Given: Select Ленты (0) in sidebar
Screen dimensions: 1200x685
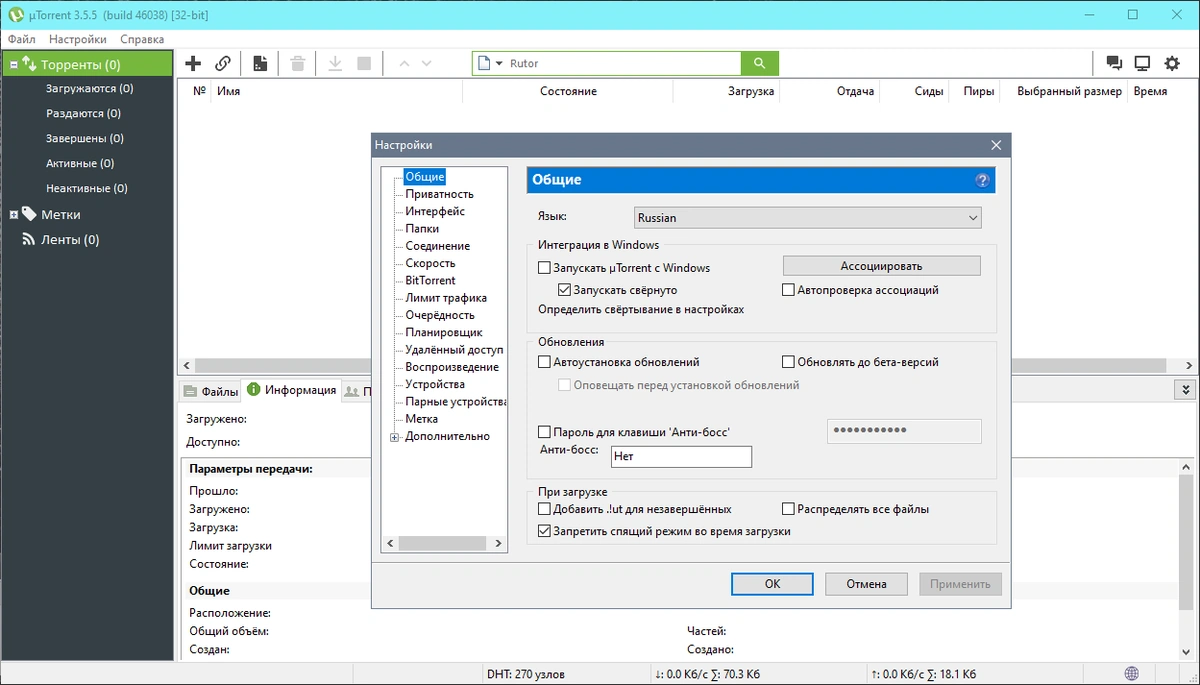Looking at the screenshot, I should pyautogui.click(x=70, y=240).
